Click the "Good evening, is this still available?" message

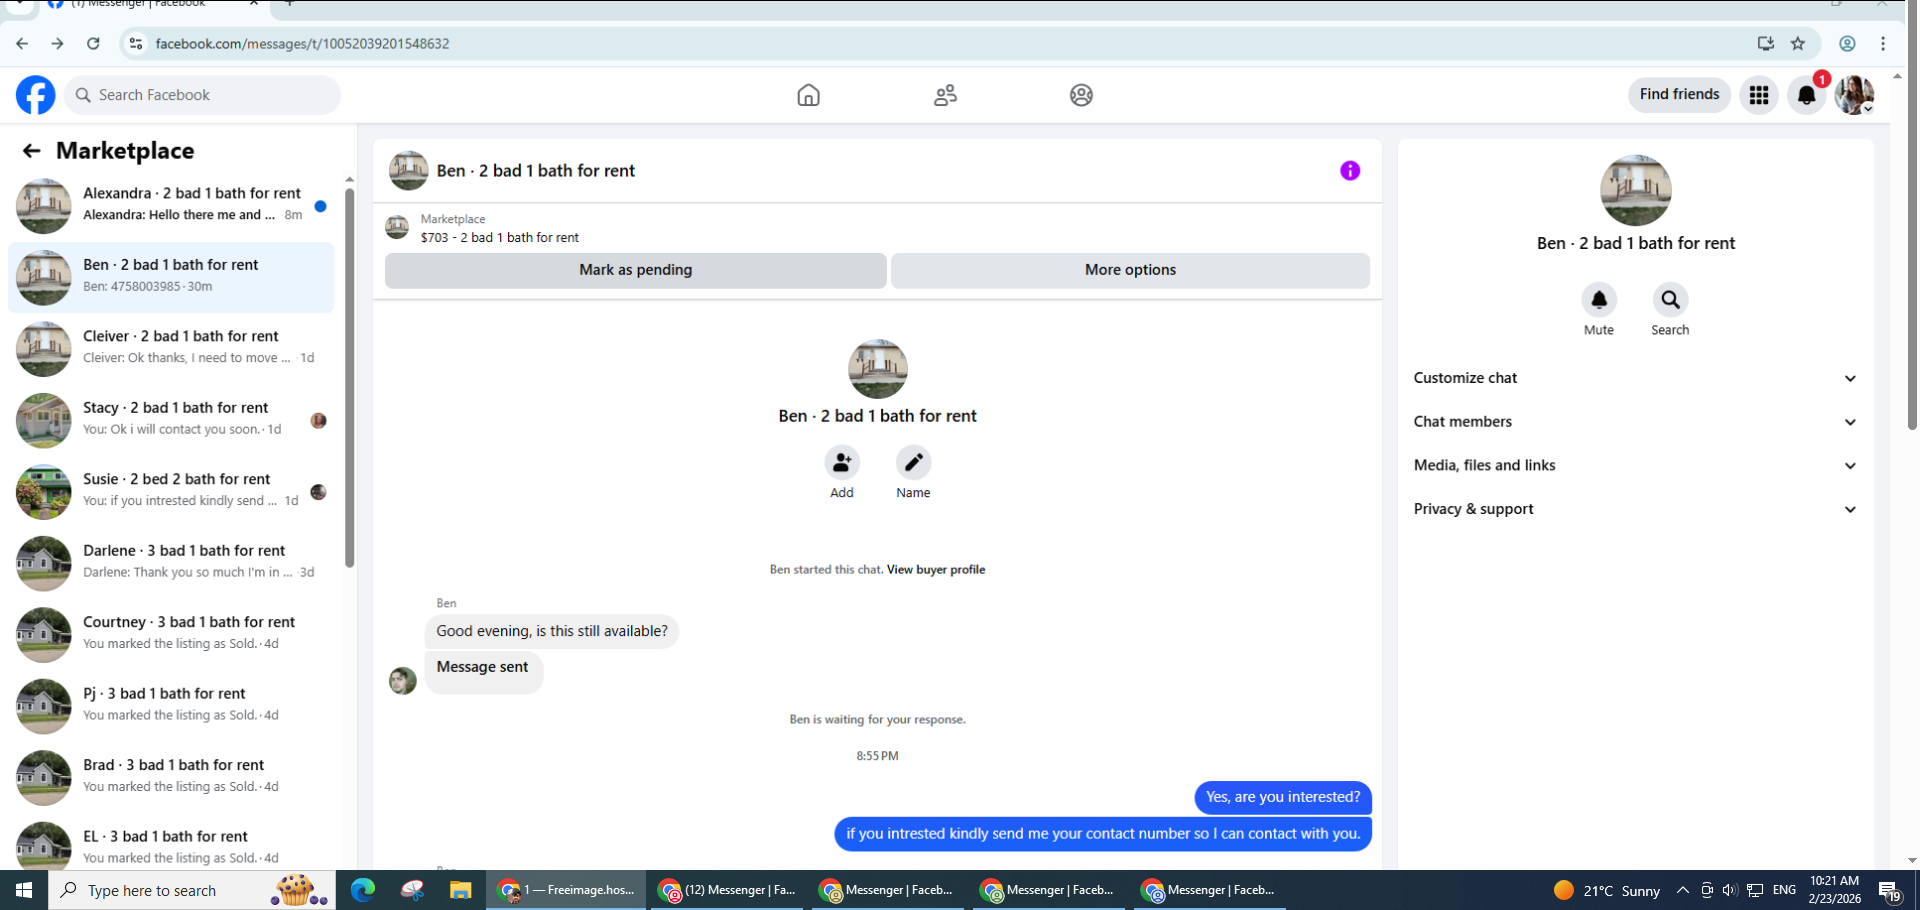point(552,632)
